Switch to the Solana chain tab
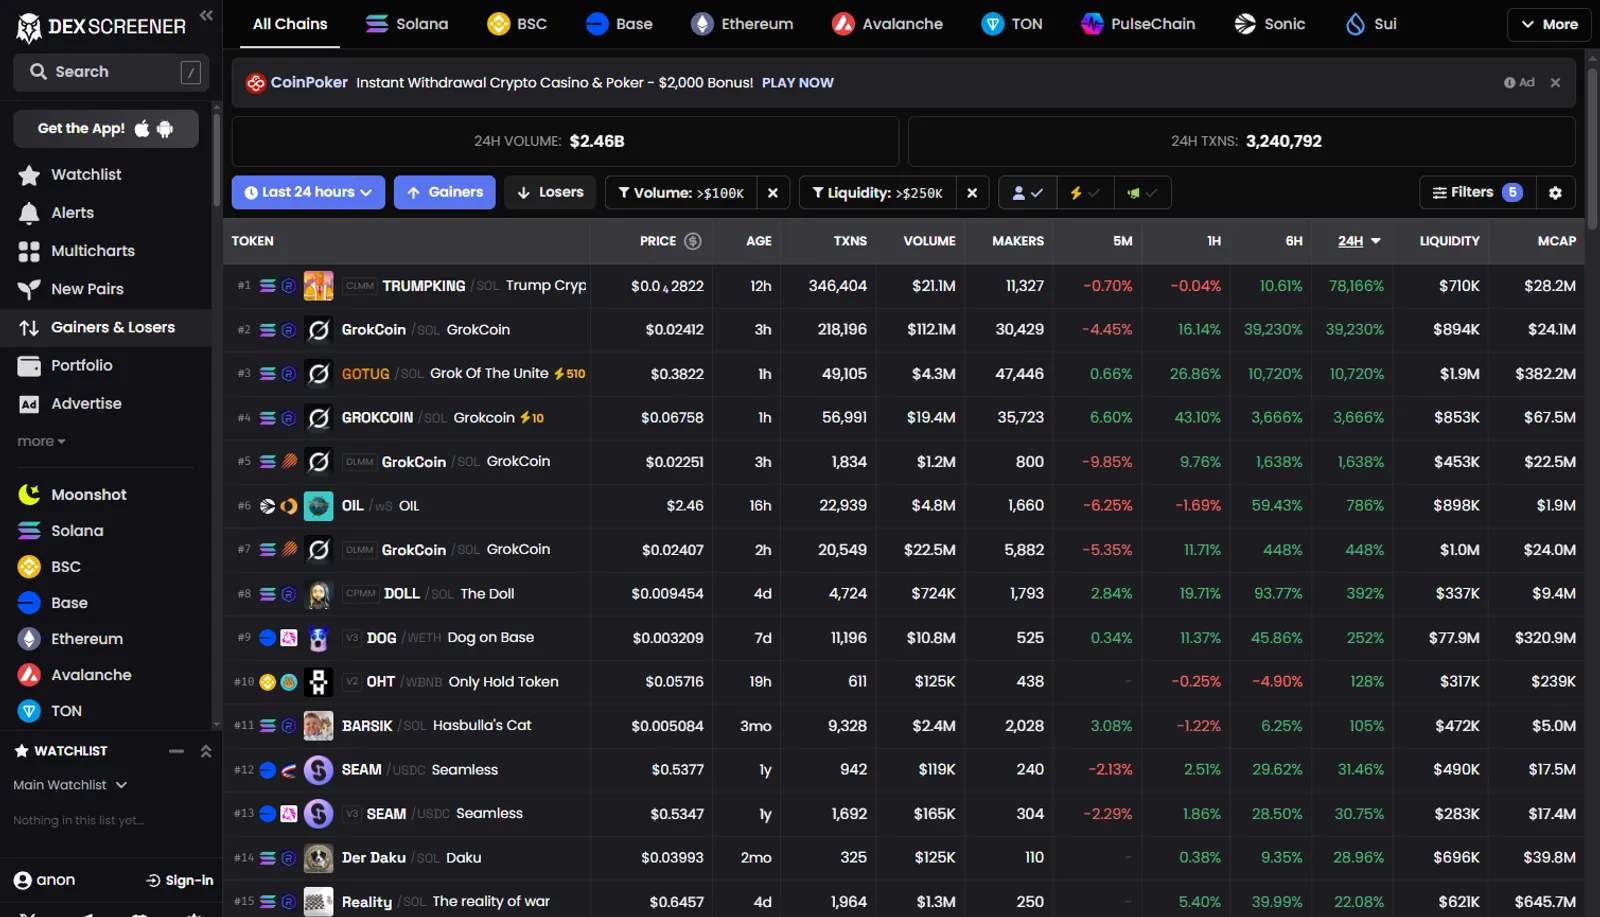This screenshot has width=1600, height=917. [x=407, y=24]
